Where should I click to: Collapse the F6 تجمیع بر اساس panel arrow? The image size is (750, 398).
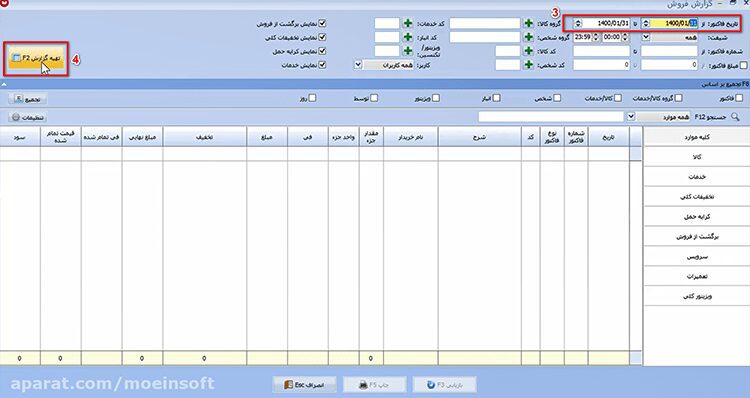tap(3, 84)
